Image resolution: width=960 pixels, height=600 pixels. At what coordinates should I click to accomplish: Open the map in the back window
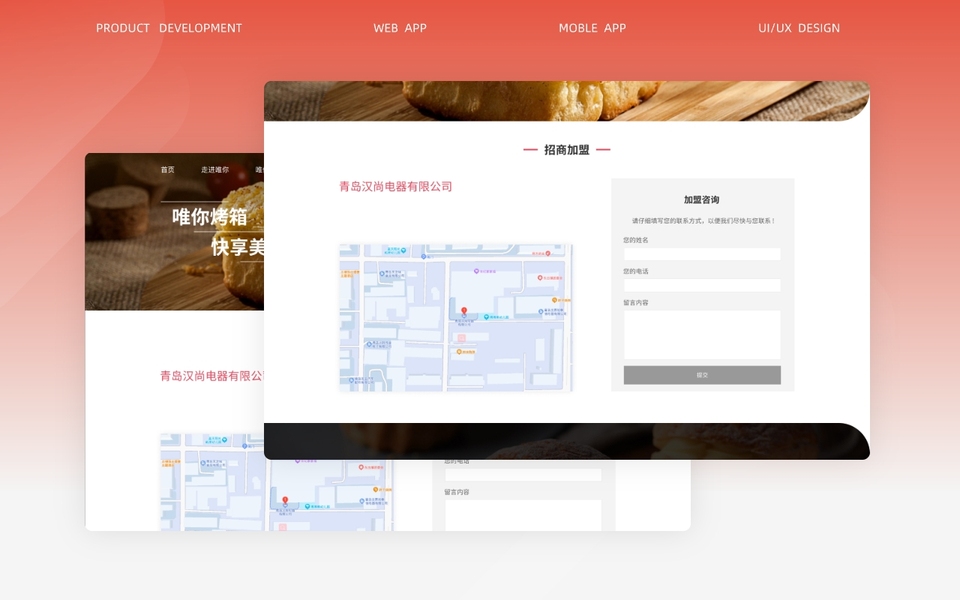(276, 482)
